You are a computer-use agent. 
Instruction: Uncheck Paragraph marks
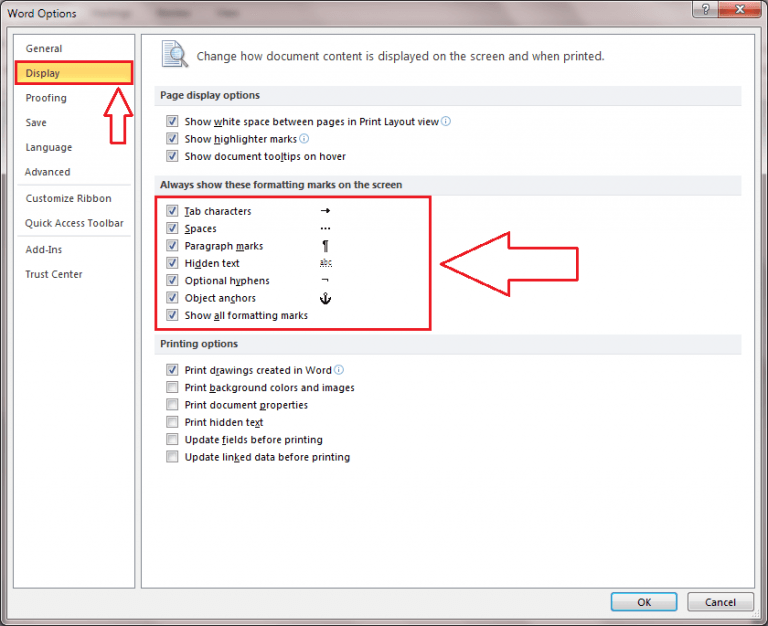172,245
